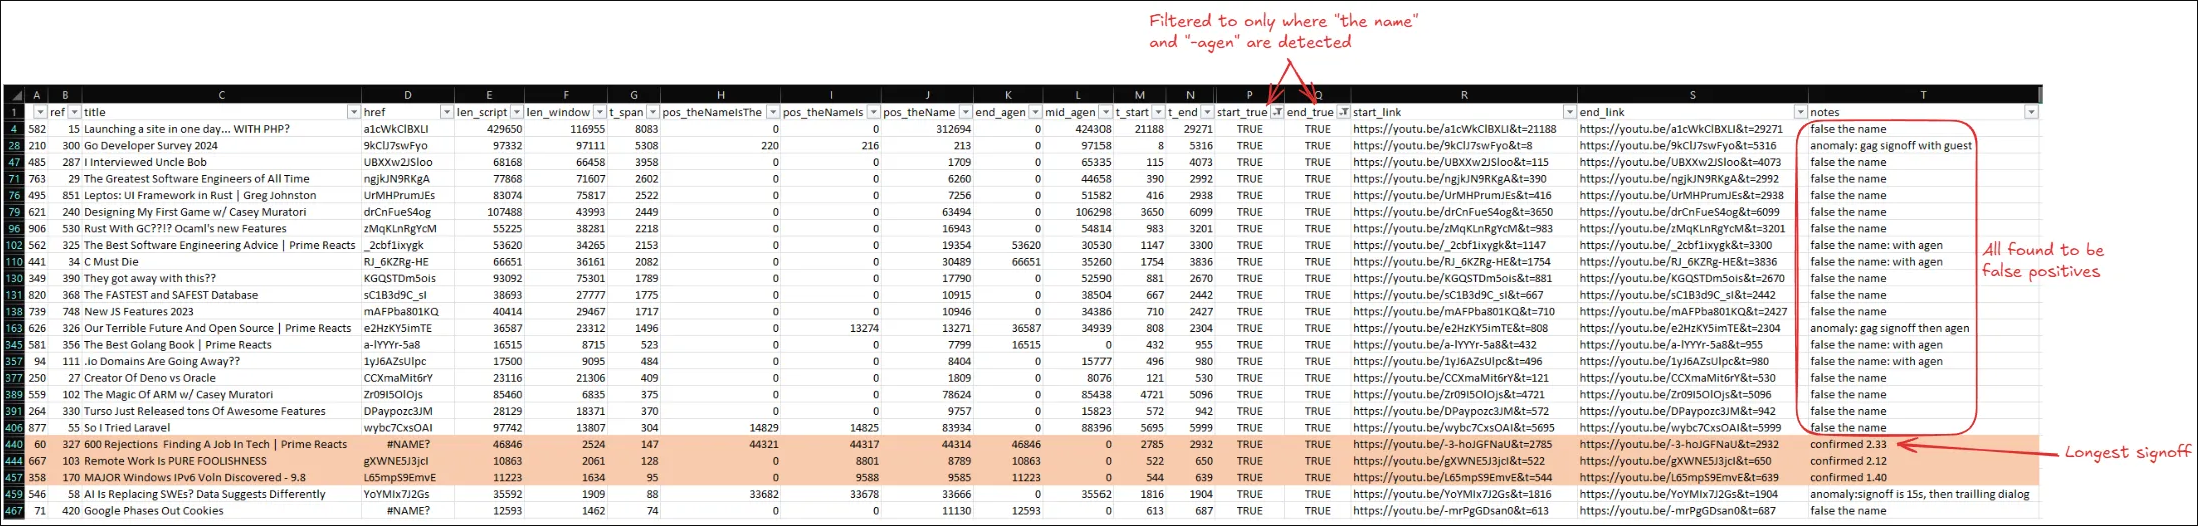2198x526 pixels.
Task: Open end link ending t=2932
Action: 1679,444
